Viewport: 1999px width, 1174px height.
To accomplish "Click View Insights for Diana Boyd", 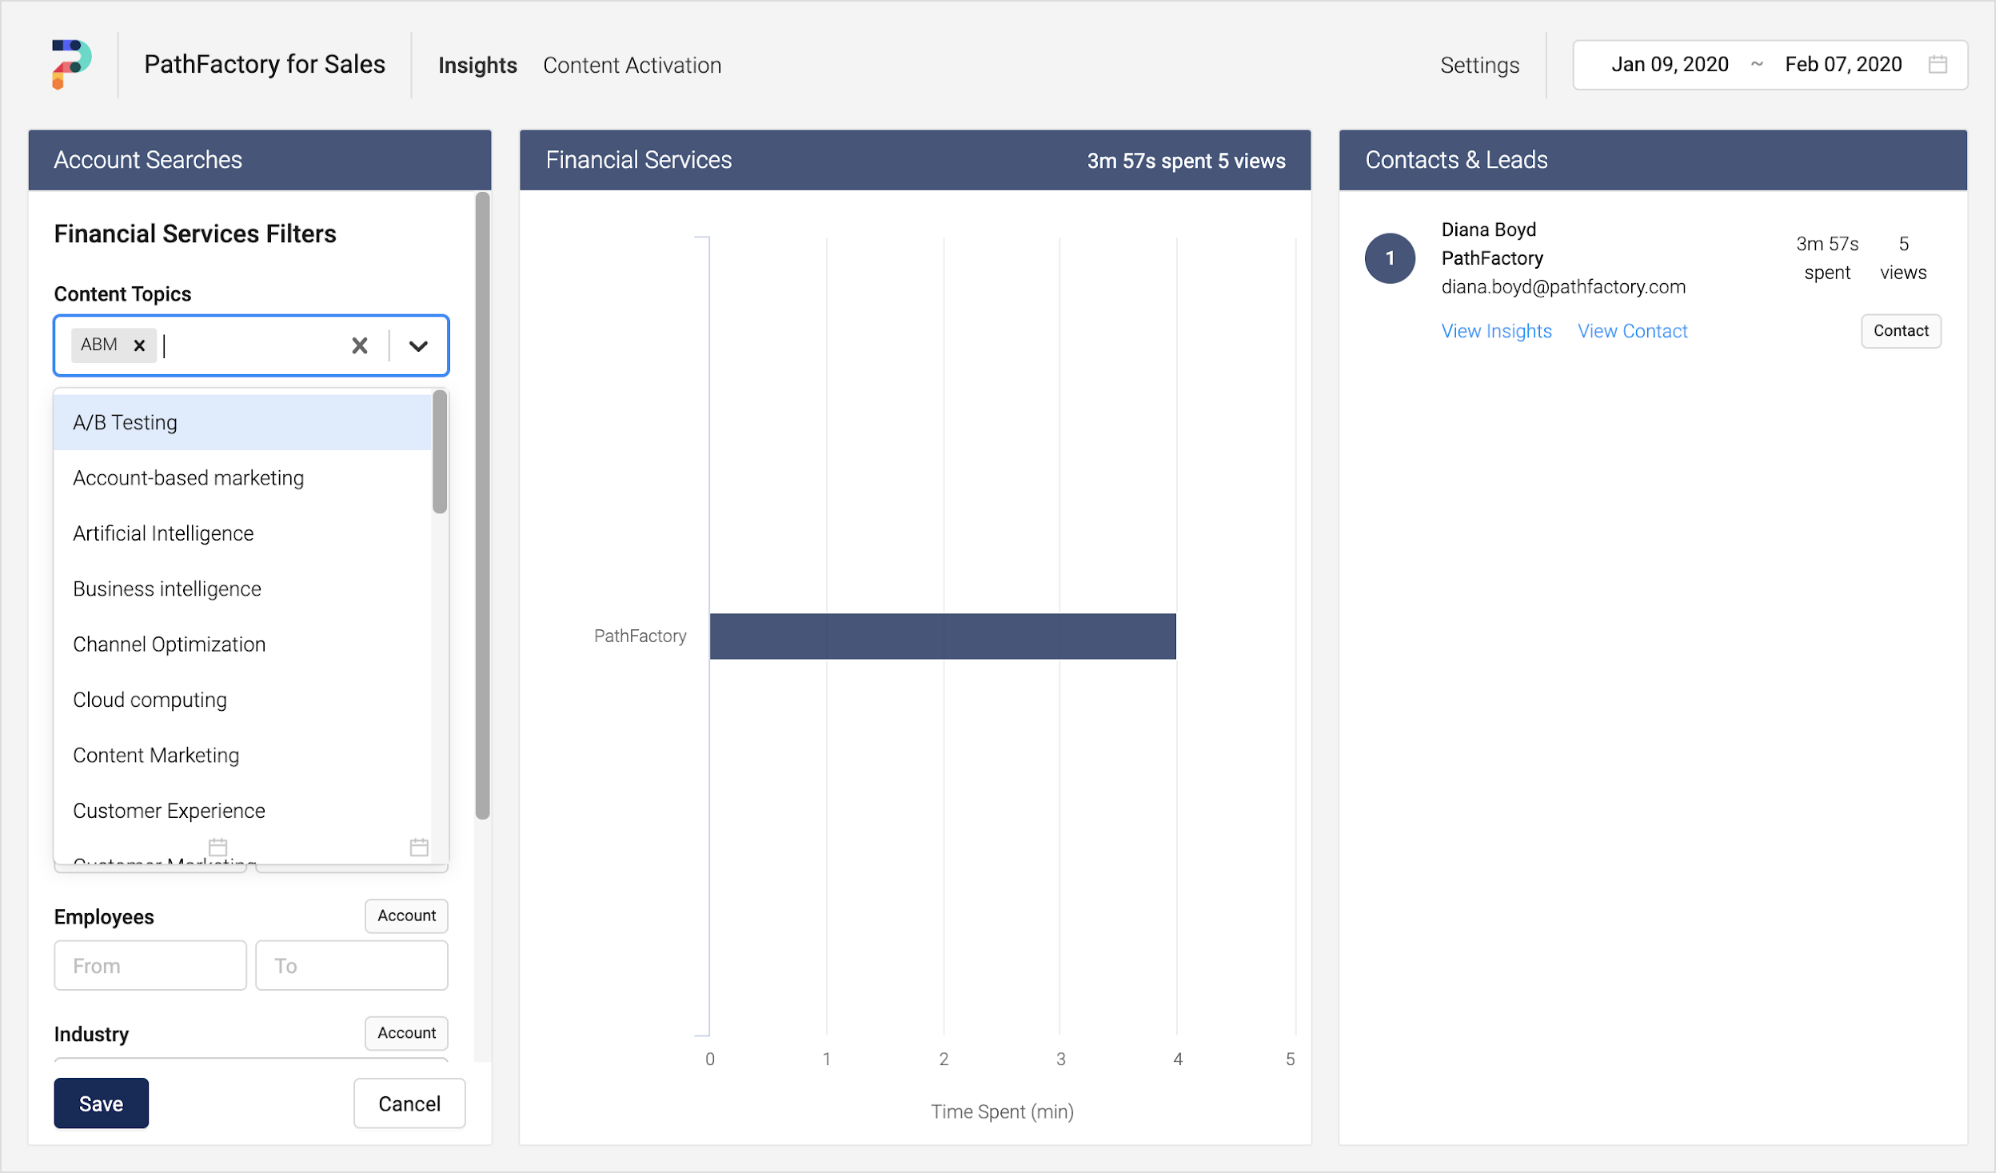I will pyautogui.click(x=1496, y=330).
